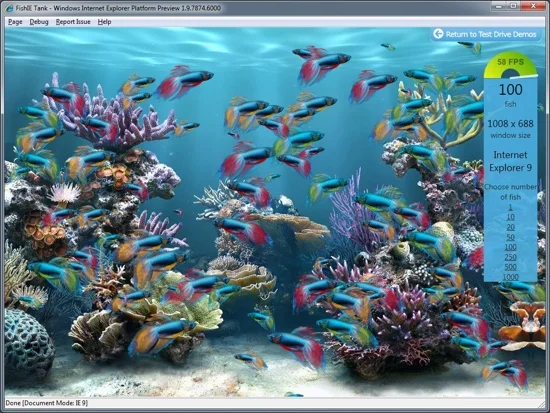The height and width of the screenshot is (413, 550).
Task: Open the Debug menu
Action: pyautogui.click(x=39, y=22)
